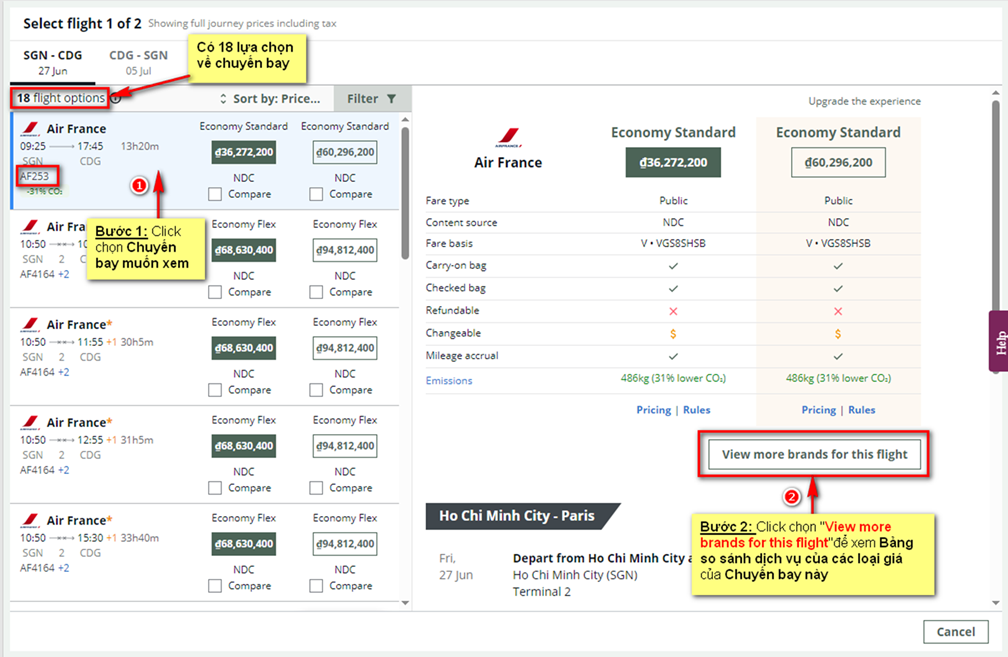This screenshot has height=657, width=1008.
Task: Switch to the SGN - CDG 27 Jun tab
Action: click(x=53, y=62)
